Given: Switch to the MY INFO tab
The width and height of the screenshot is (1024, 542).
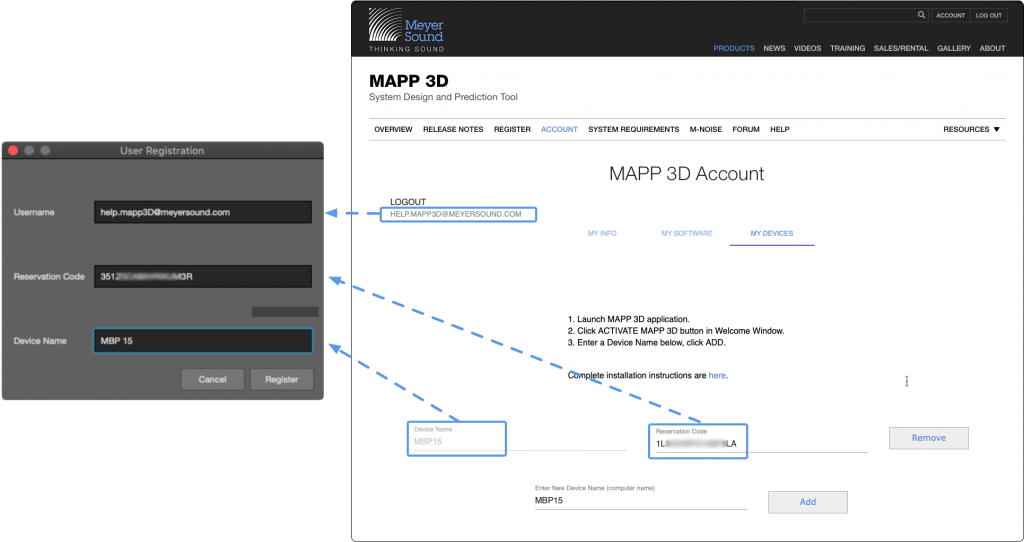Looking at the screenshot, I should [x=602, y=233].
